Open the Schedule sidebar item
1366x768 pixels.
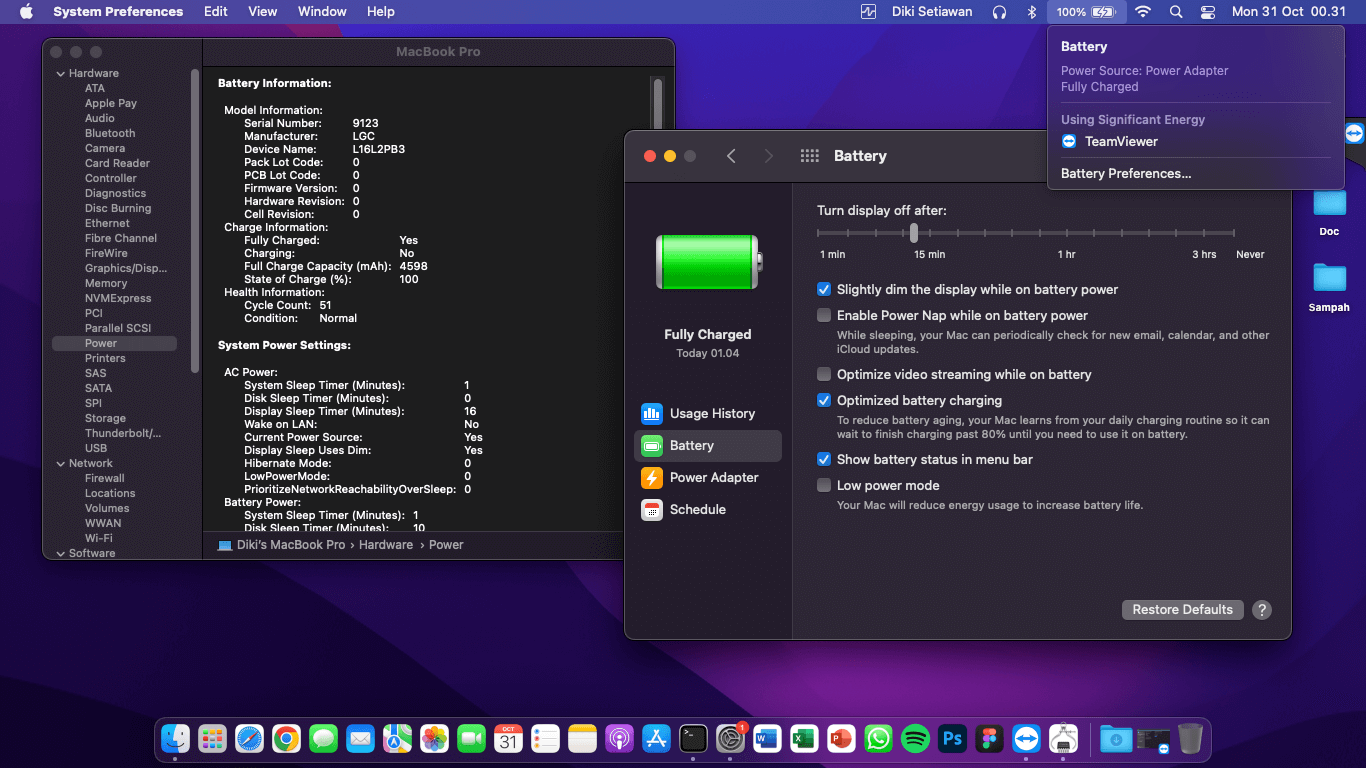pyautogui.click(x=697, y=509)
